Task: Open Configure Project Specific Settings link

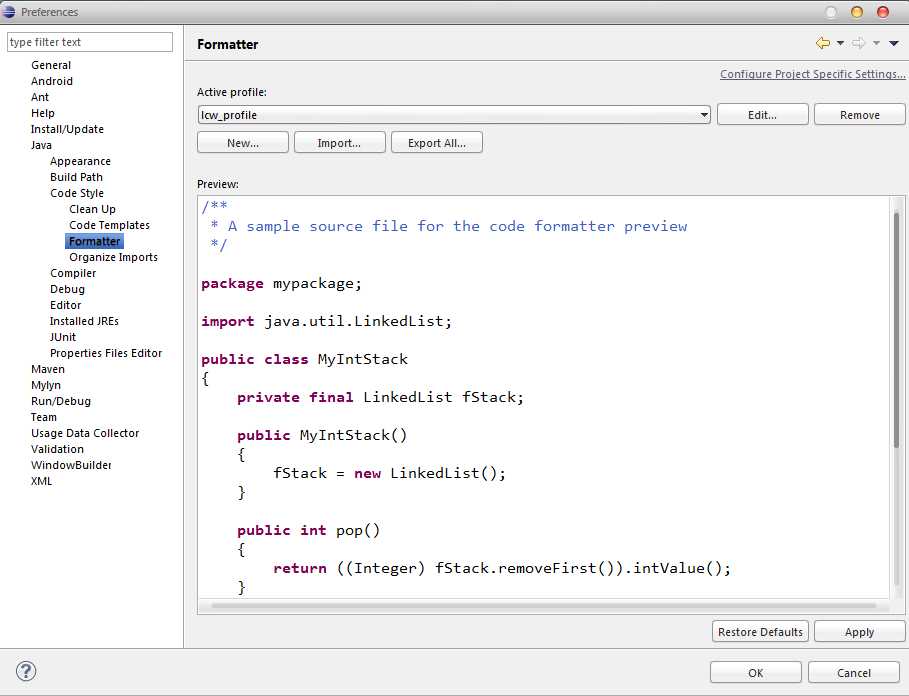Action: 812,74
